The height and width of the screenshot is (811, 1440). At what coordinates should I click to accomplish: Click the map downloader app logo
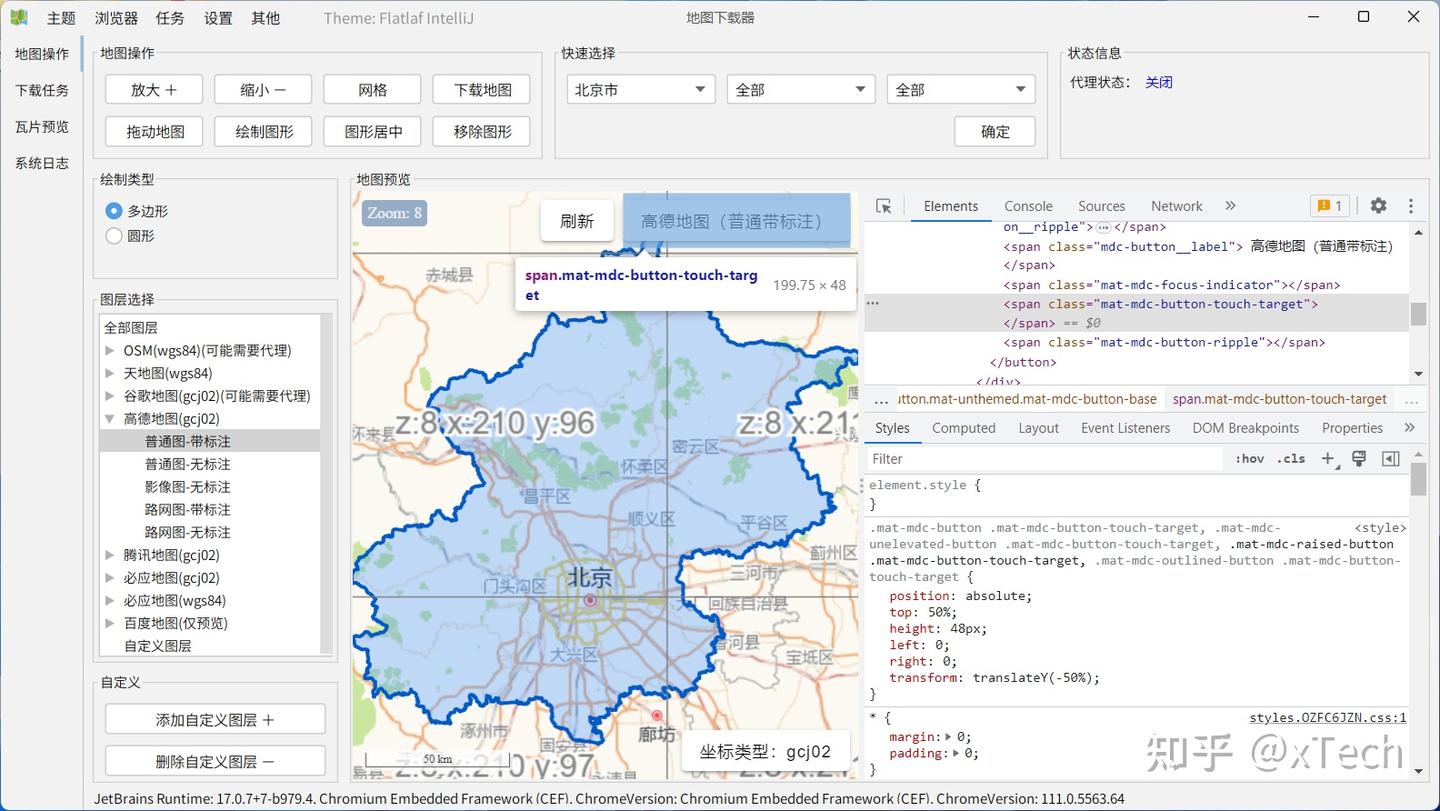pos(18,16)
